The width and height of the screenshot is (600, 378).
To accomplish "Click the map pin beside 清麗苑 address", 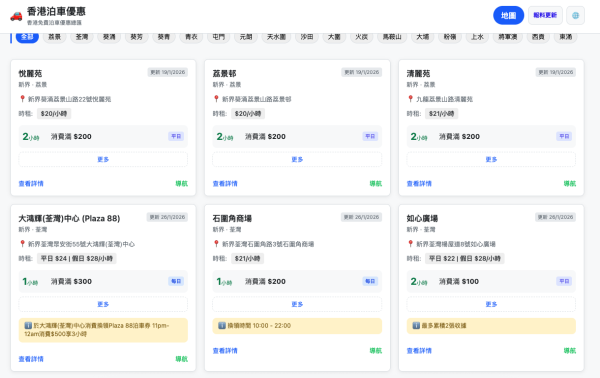I will click(x=410, y=99).
